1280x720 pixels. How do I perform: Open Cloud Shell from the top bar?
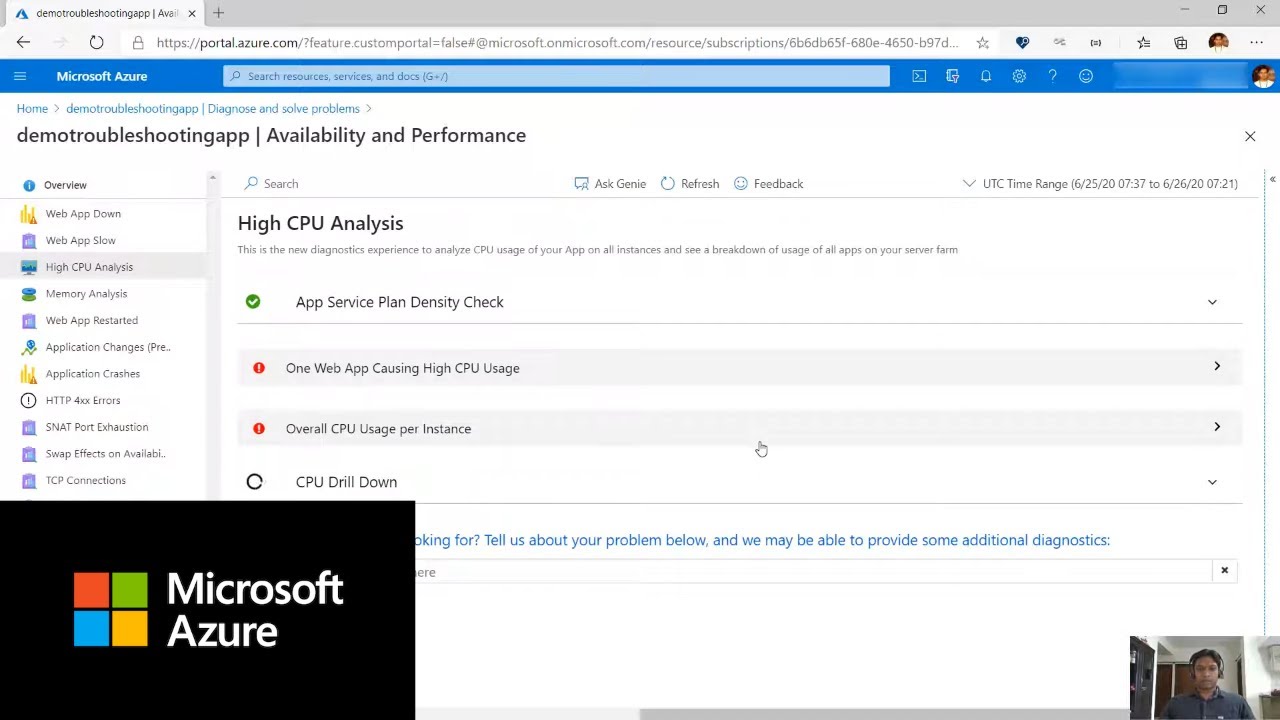pos(919,76)
